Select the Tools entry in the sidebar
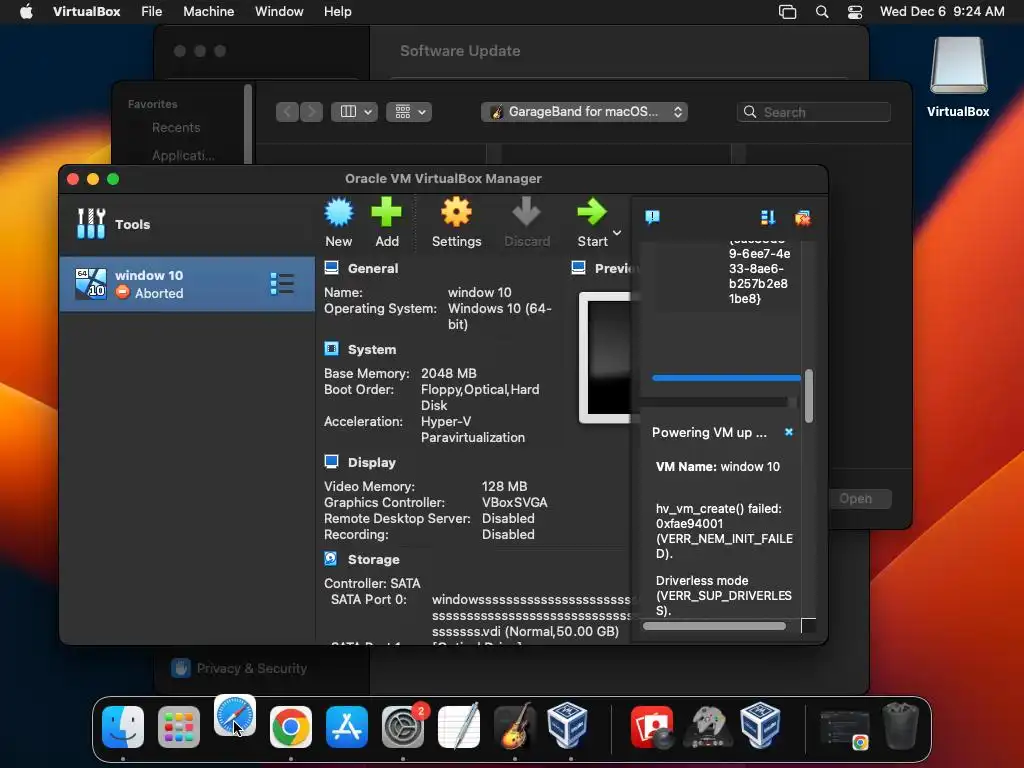1024x768 pixels. tap(187, 224)
